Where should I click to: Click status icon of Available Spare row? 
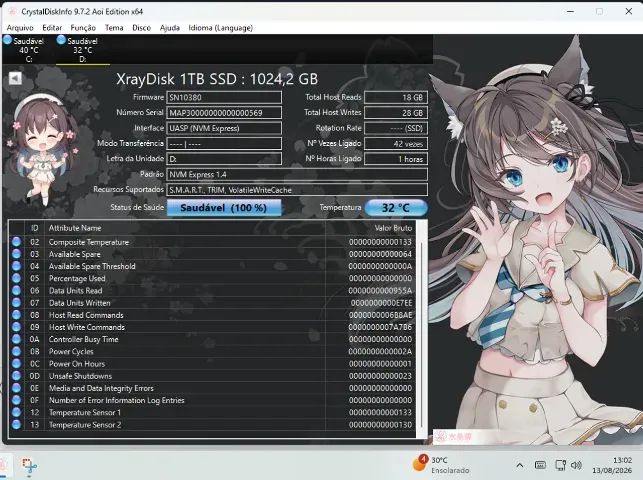pos(16,254)
